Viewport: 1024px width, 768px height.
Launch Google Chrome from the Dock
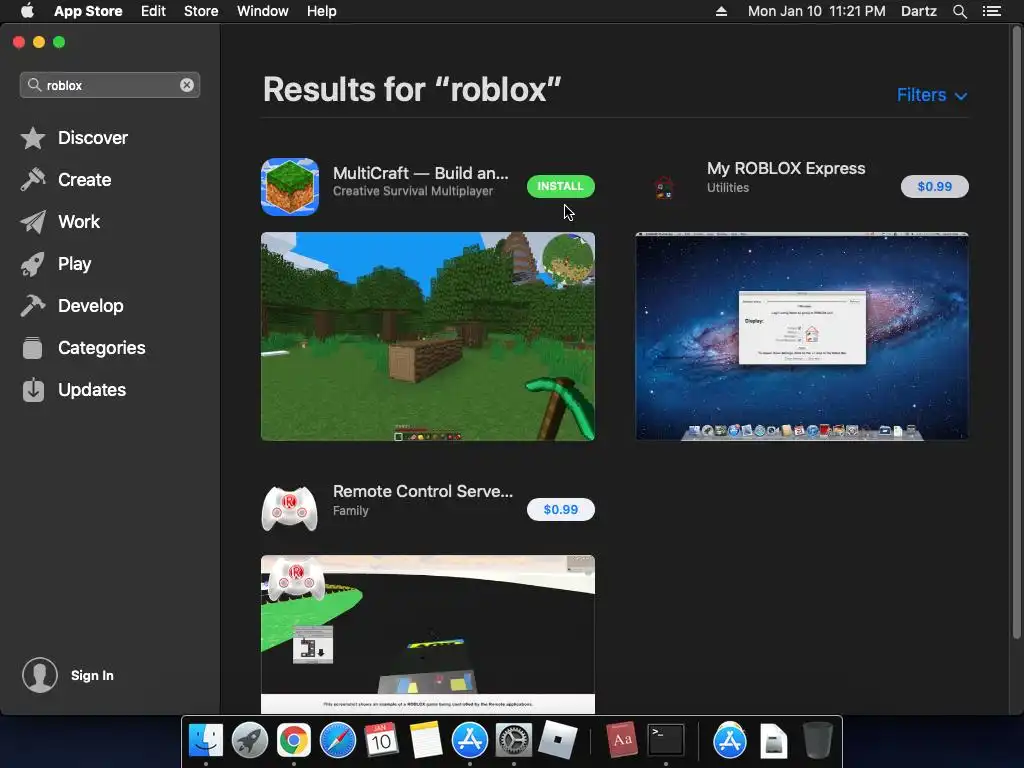294,741
